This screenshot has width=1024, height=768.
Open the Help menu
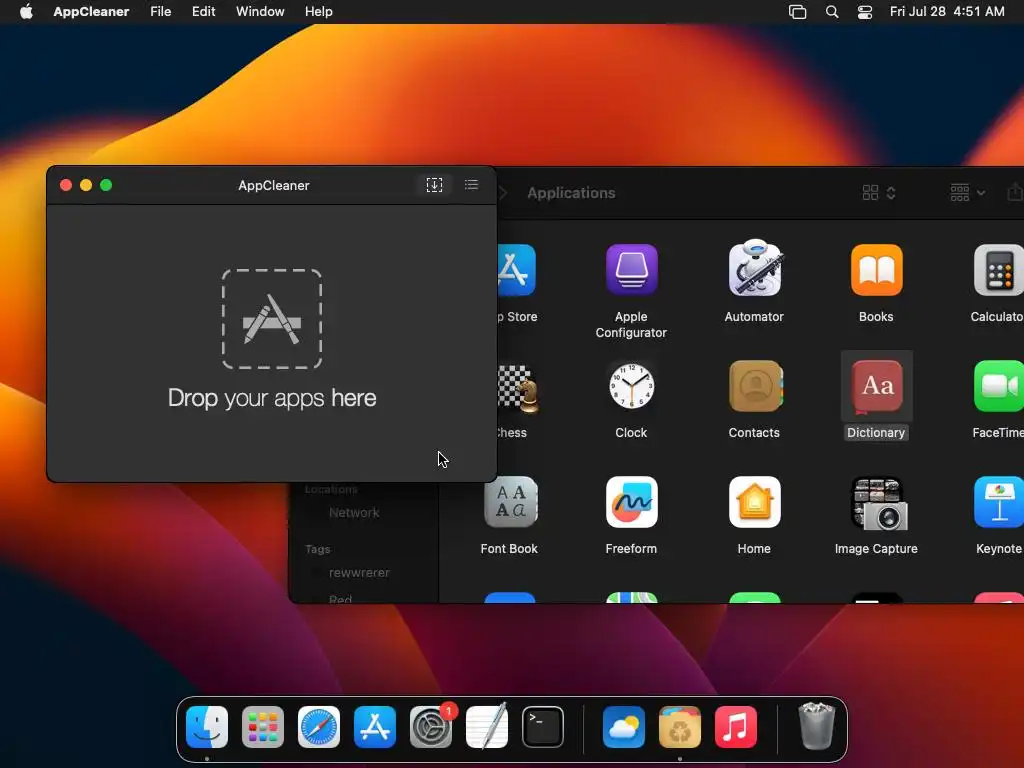pyautogui.click(x=319, y=11)
